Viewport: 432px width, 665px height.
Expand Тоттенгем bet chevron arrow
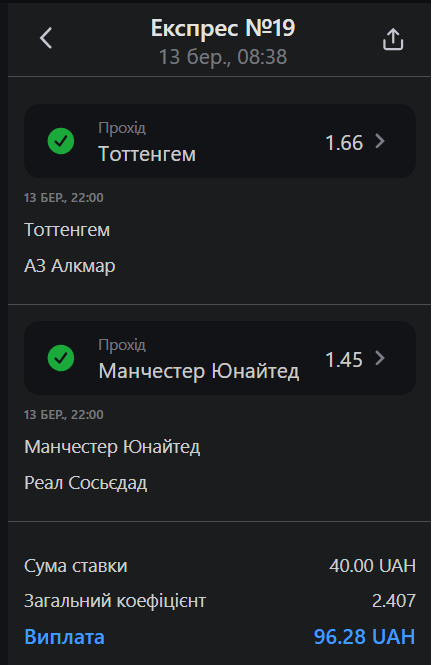point(380,141)
